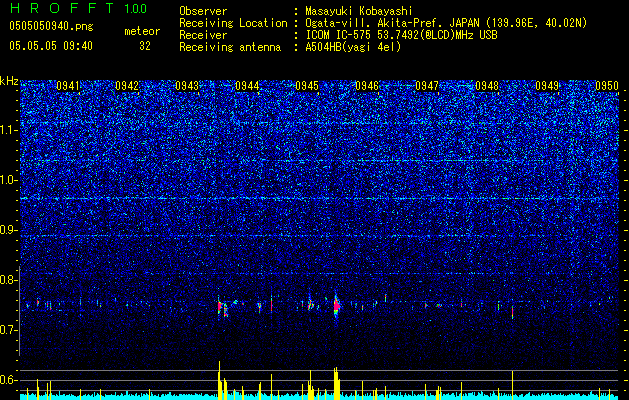Click the 'Observer' field label
Screen dimensions: 629x400
[203, 11]
